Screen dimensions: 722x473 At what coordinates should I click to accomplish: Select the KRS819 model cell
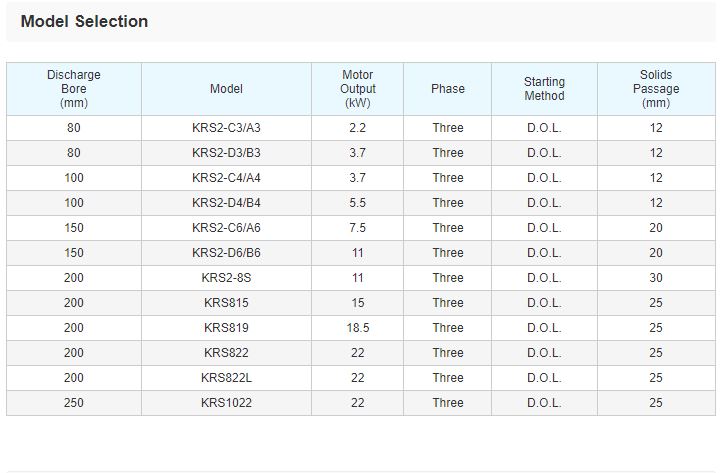(x=226, y=328)
